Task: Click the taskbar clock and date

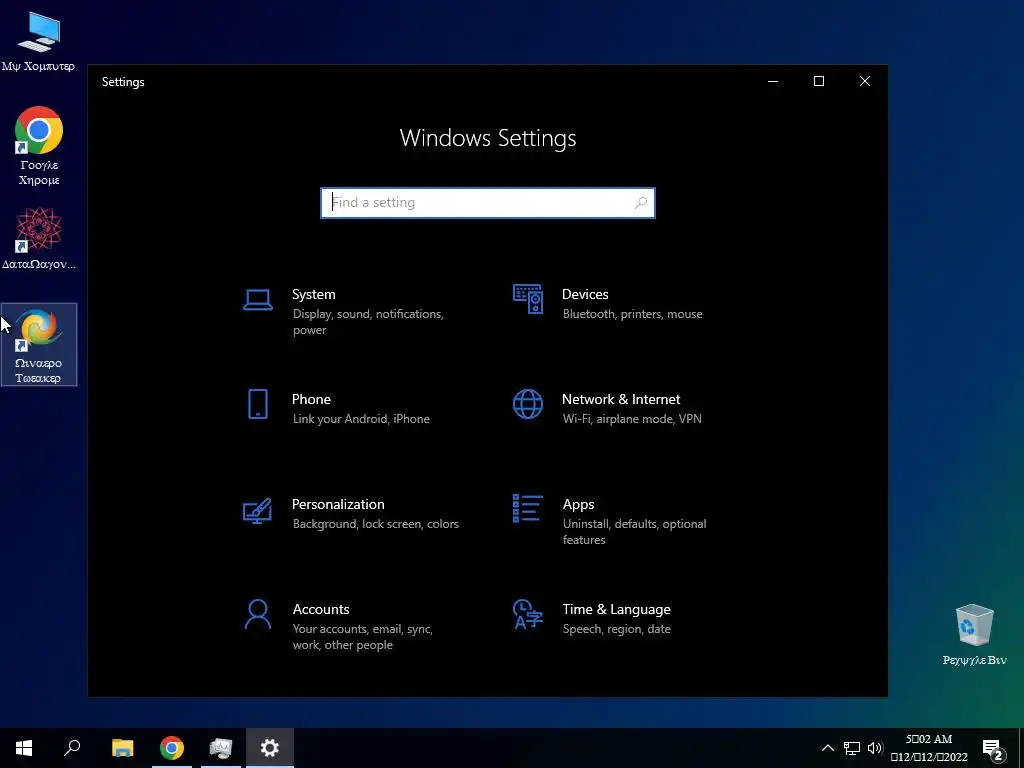Action: [x=929, y=748]
